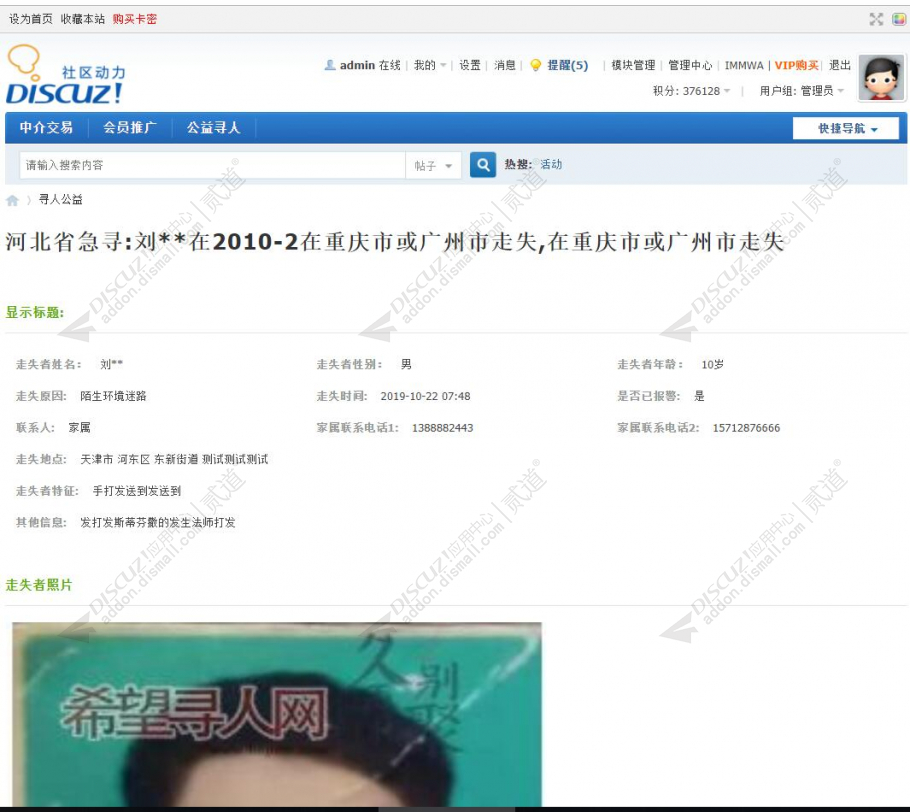910x812 pixels.
Task: Click phone number 15712876666
Action: [x=746, y=428]
